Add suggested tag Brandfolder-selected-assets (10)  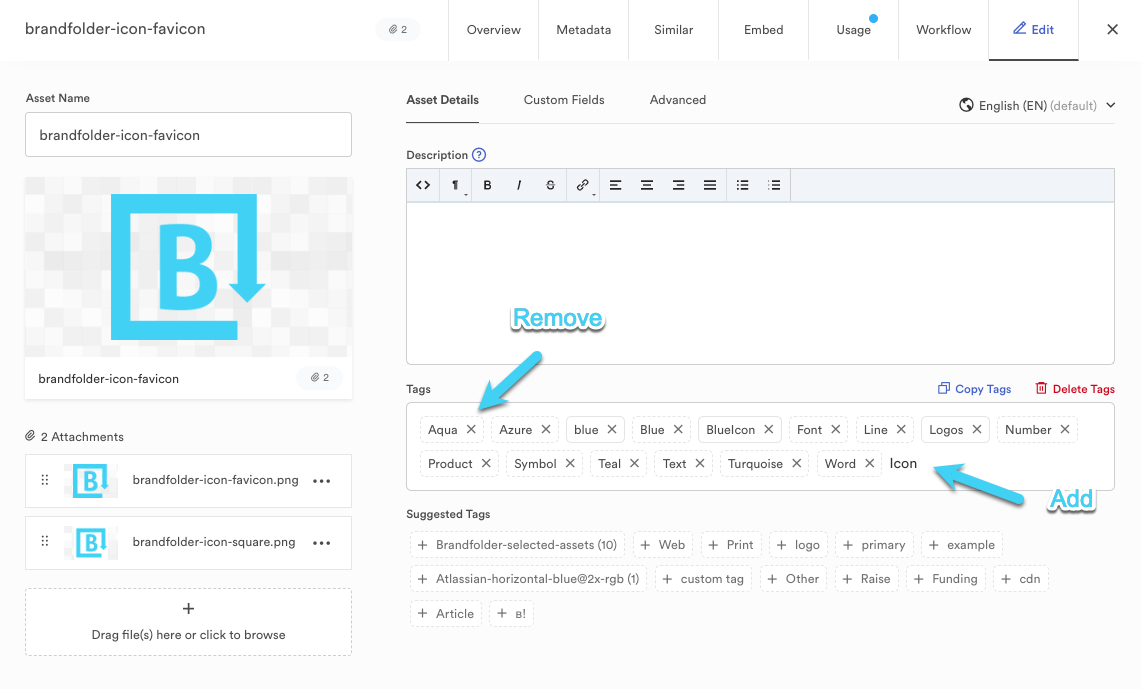517,545
